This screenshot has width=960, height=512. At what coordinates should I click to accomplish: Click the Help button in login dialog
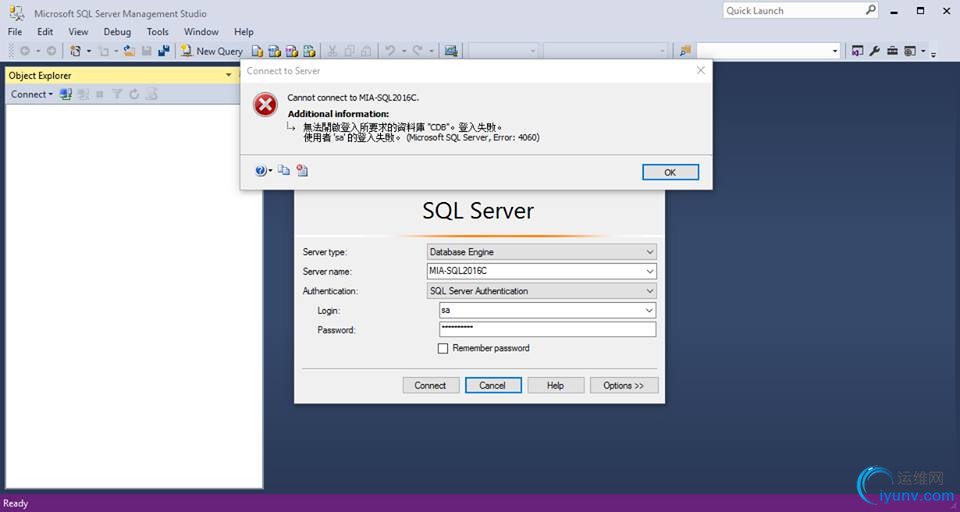click(555, 385)
